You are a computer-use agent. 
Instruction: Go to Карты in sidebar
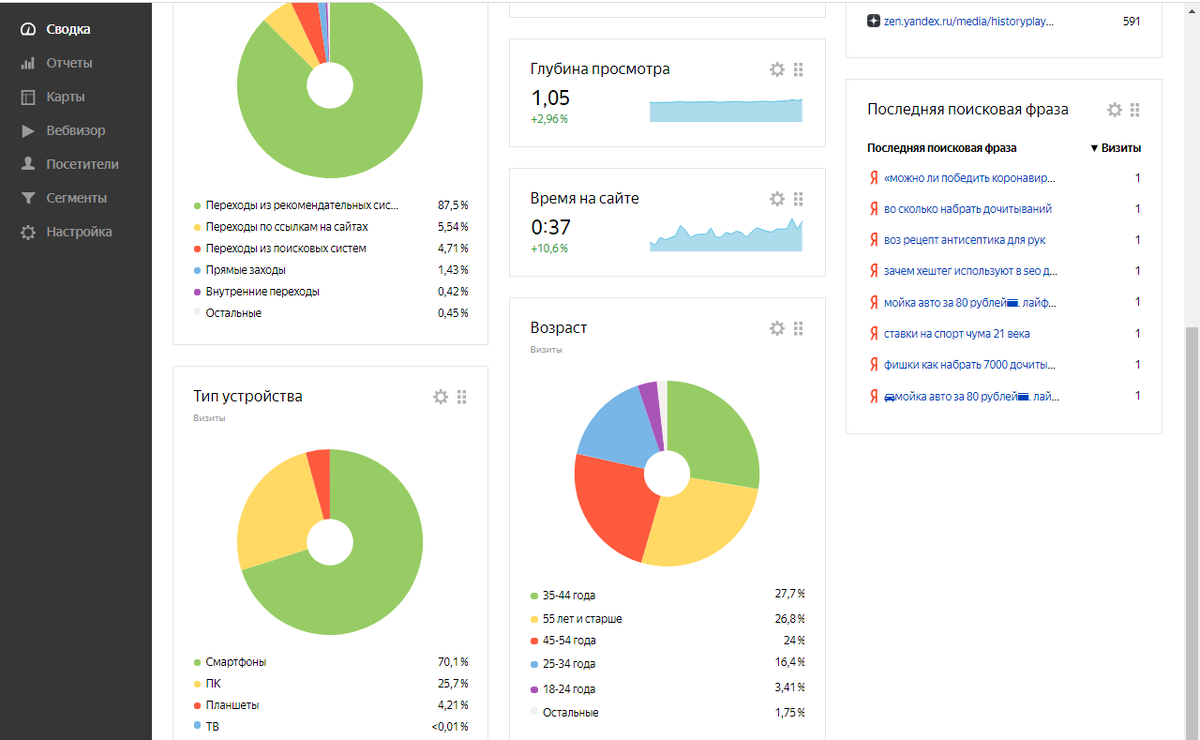click(x=65, y=97)
